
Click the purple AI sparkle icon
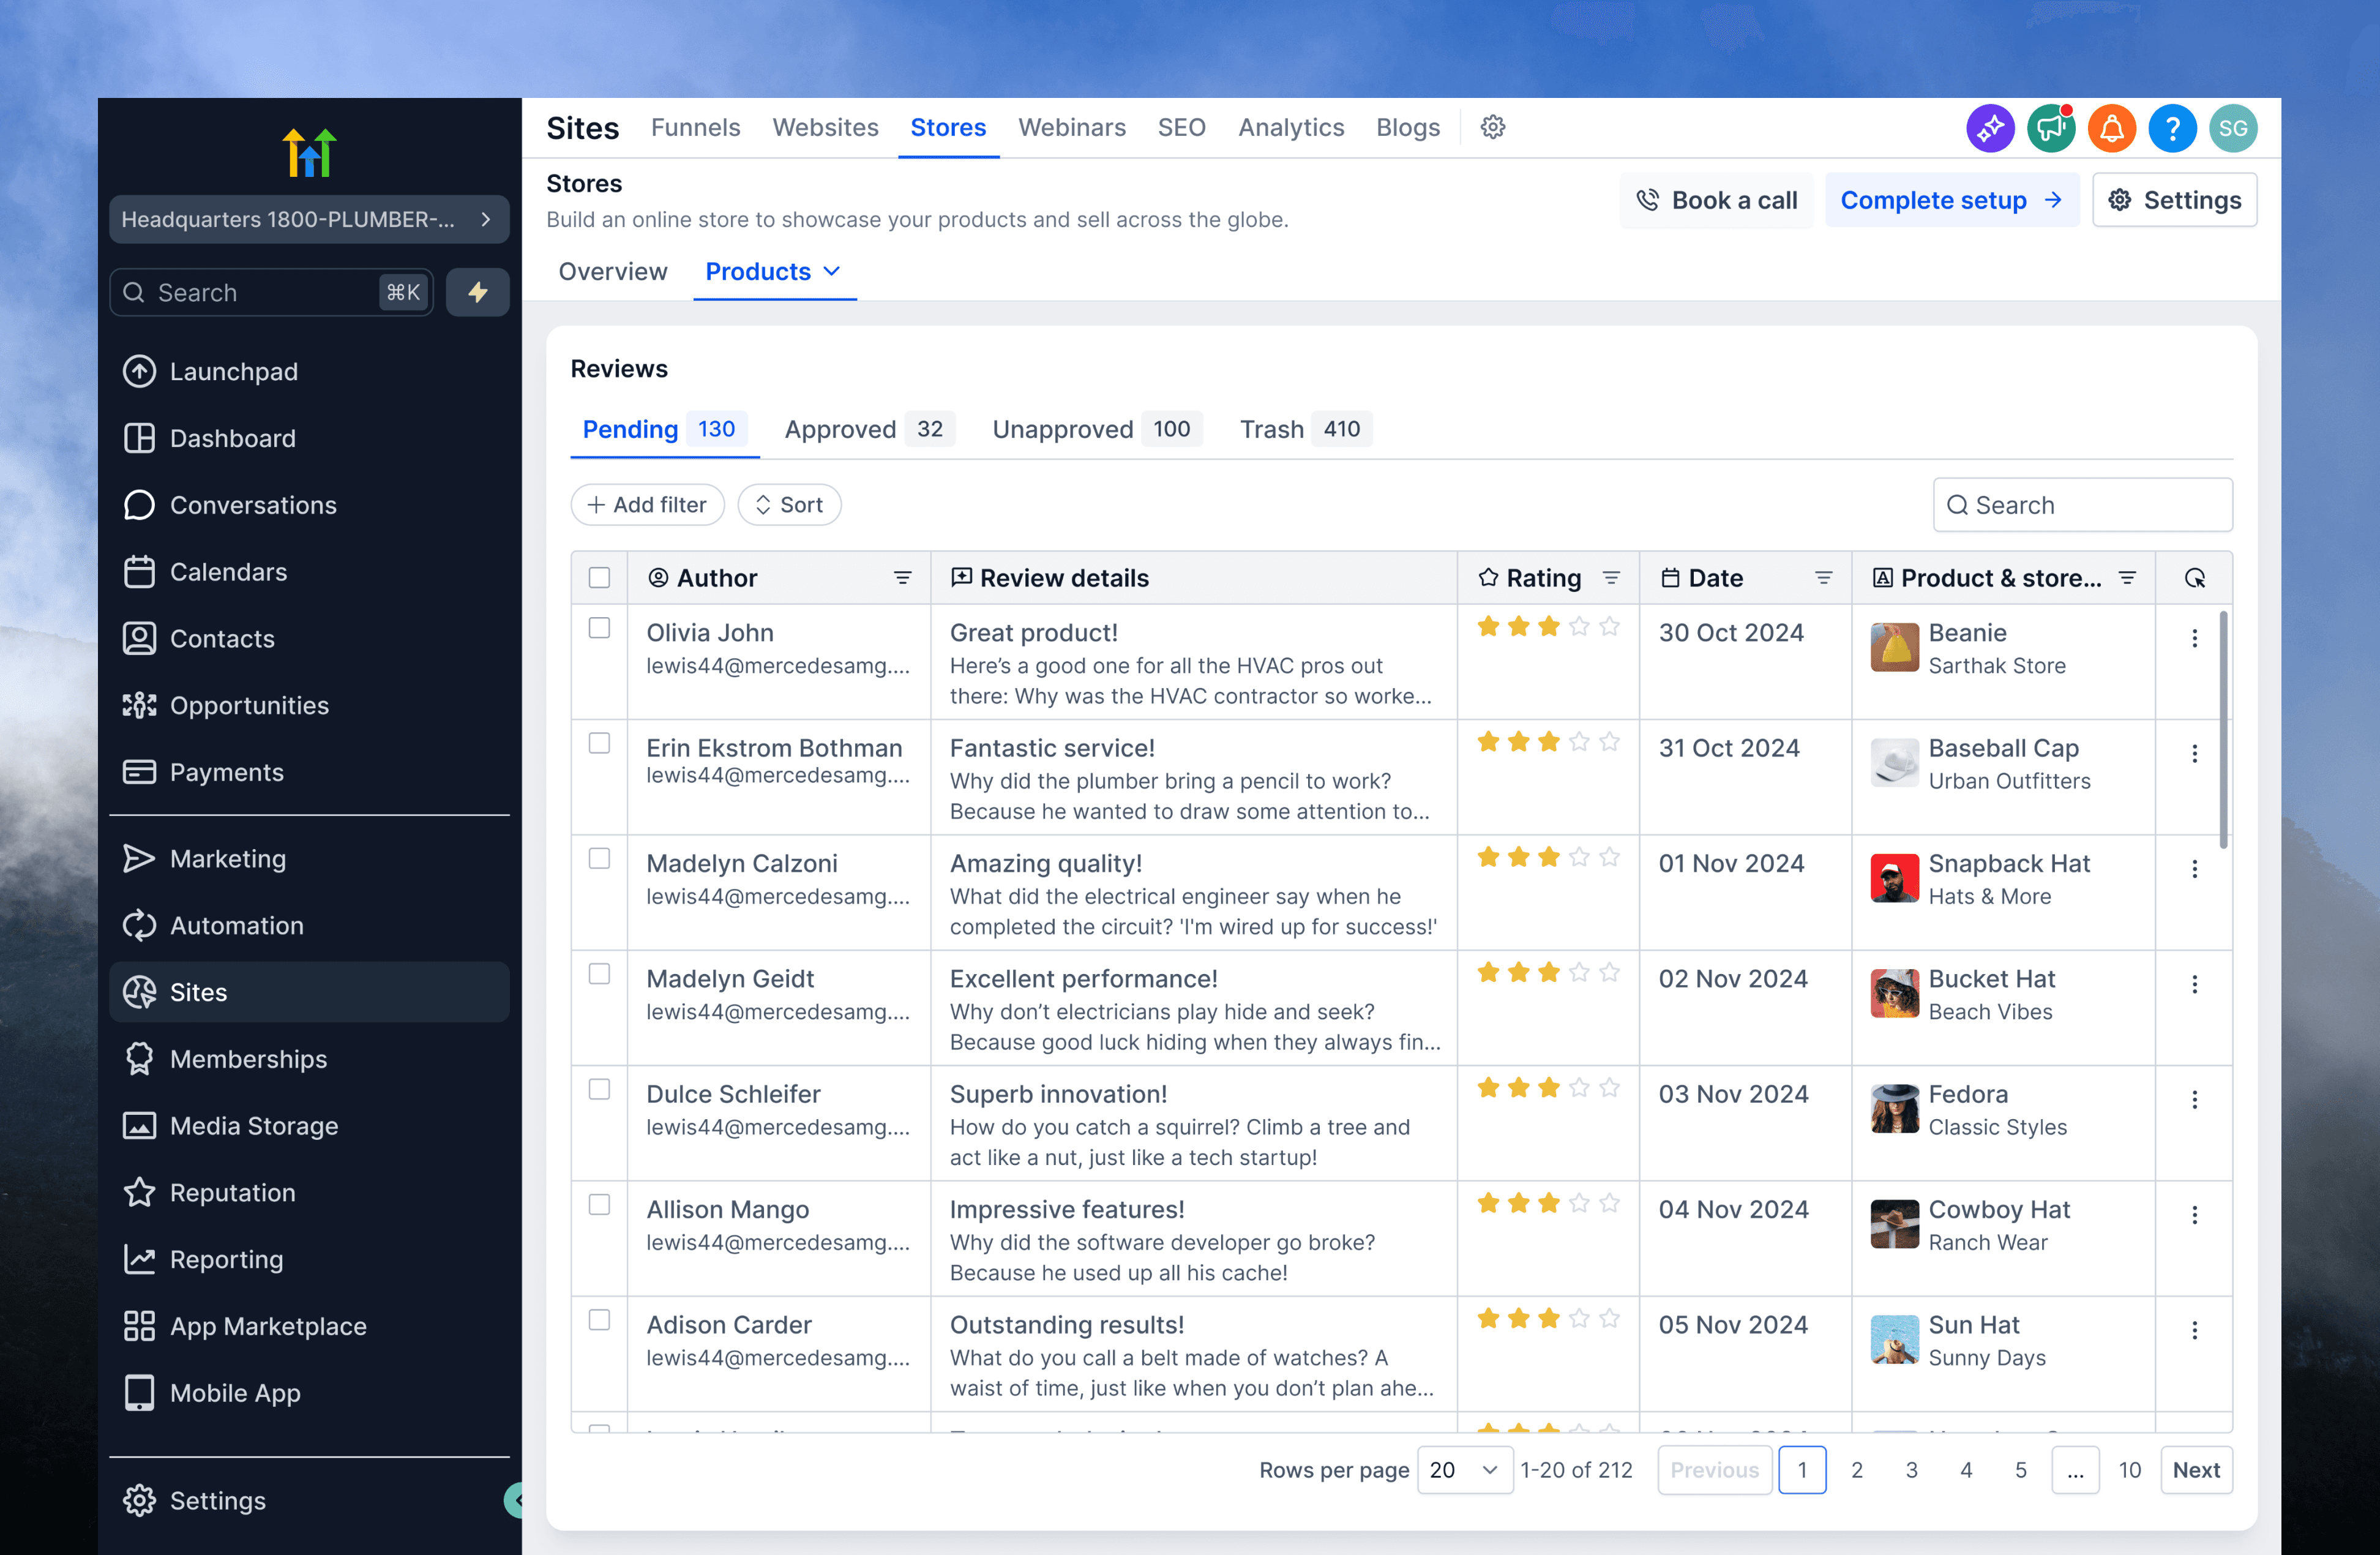(1989, 128)
